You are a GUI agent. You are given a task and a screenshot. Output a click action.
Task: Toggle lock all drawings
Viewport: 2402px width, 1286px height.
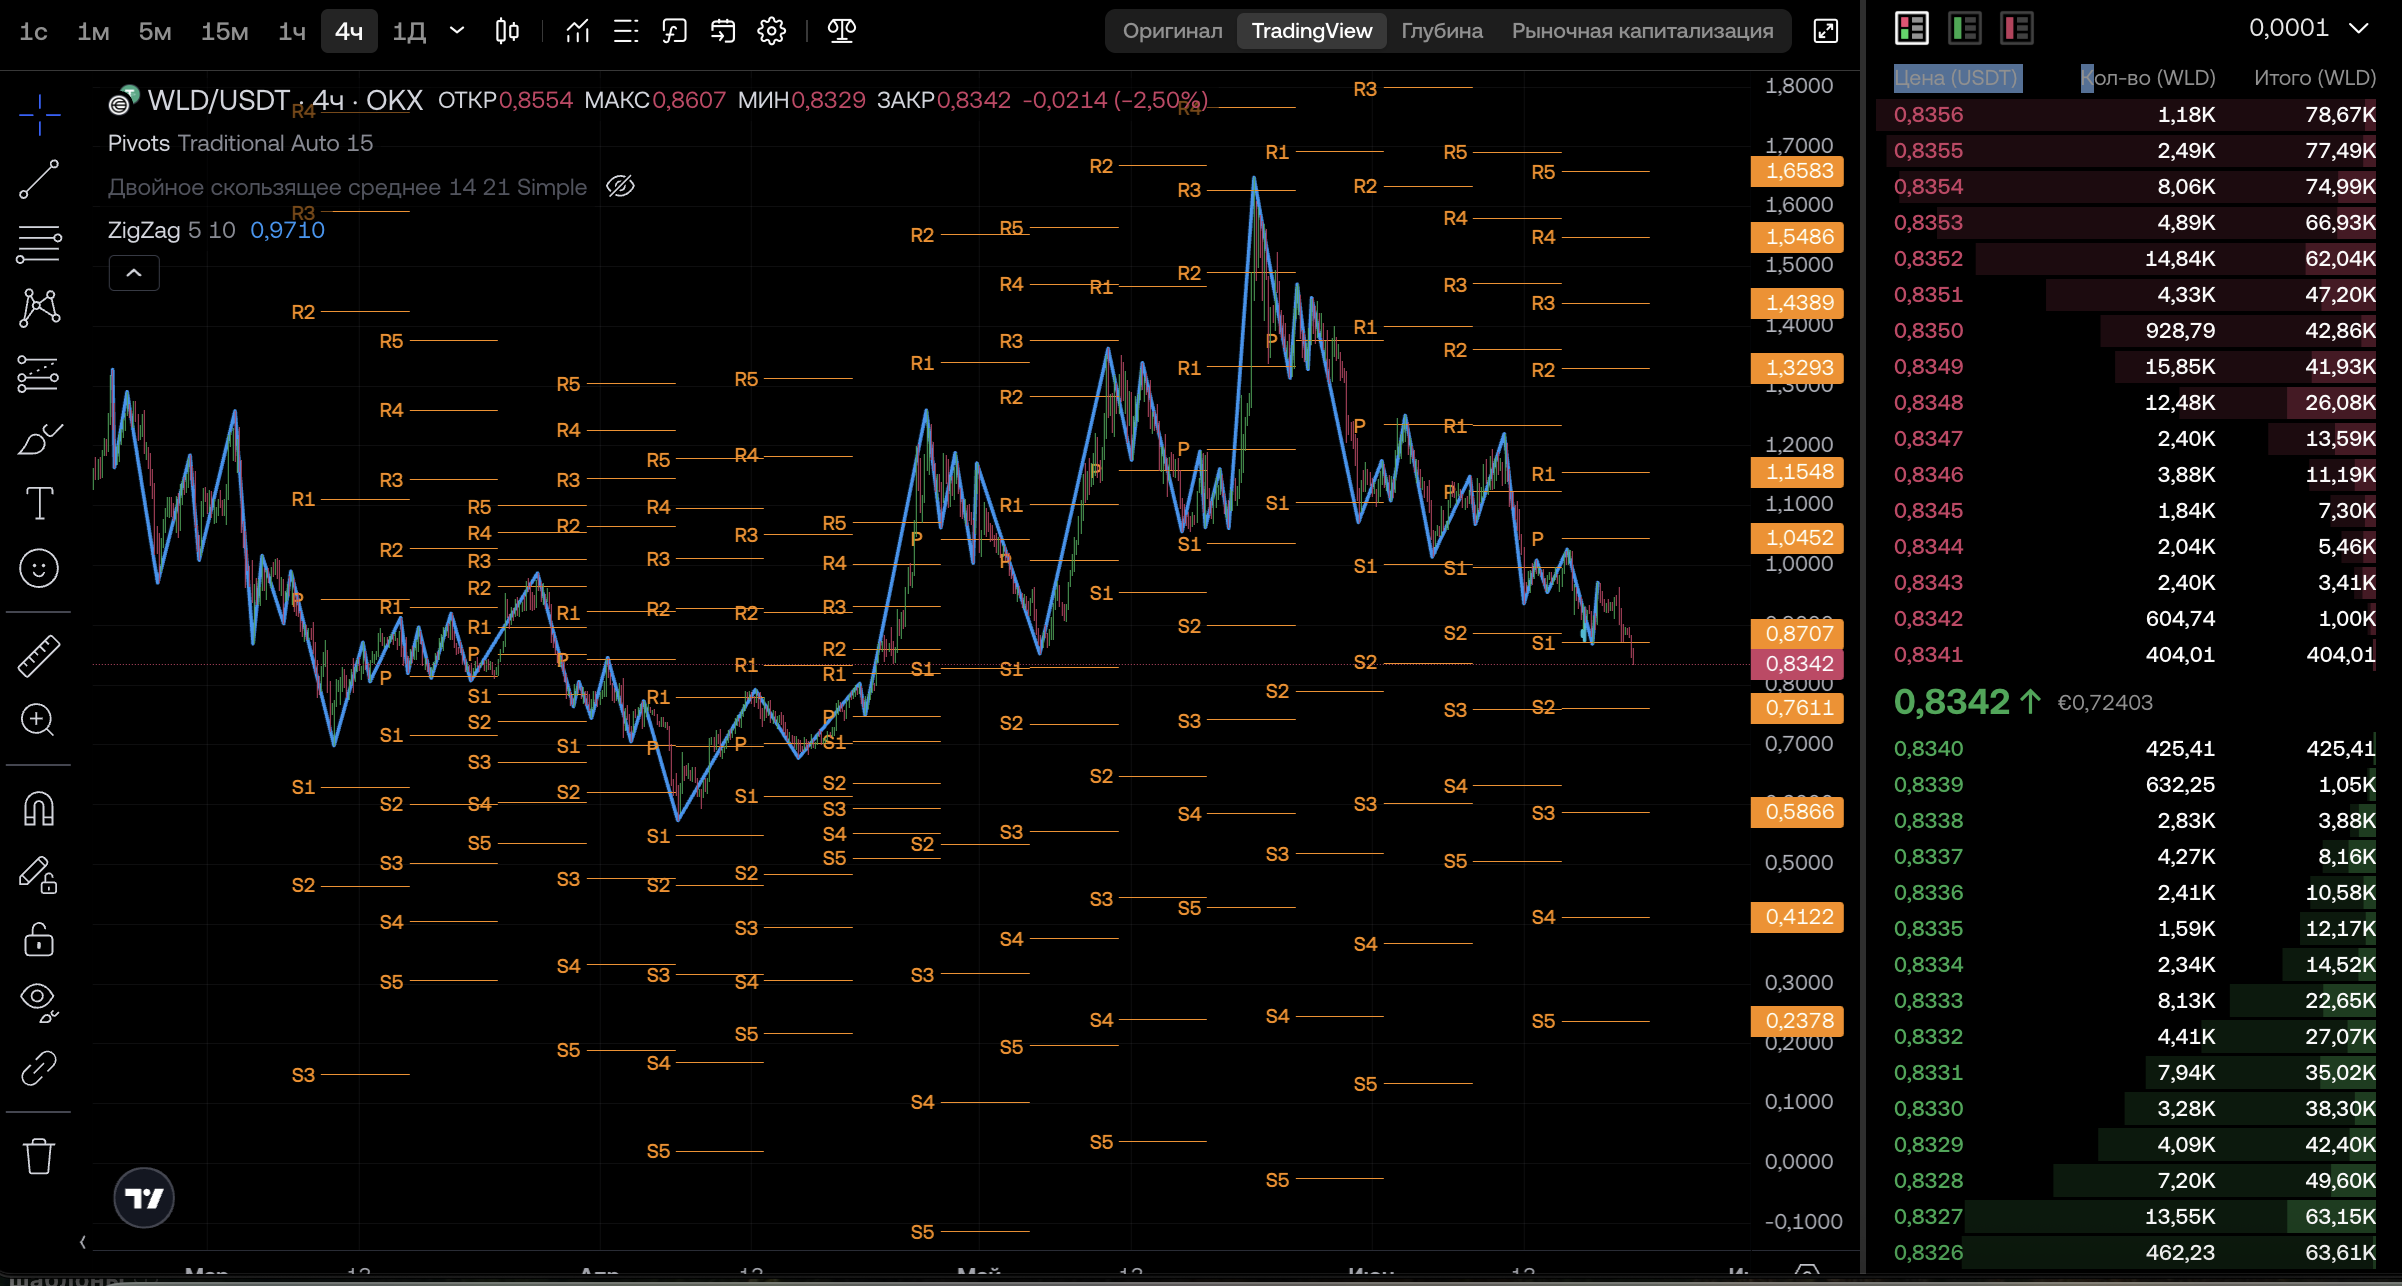39,939
